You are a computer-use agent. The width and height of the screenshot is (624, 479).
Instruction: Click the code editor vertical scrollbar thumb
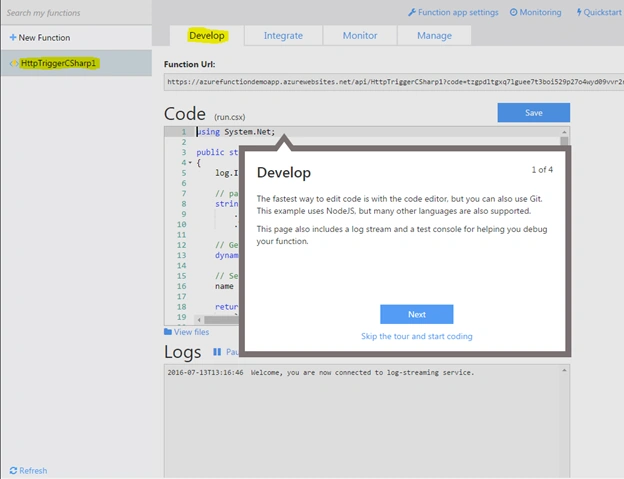point(564,142)
